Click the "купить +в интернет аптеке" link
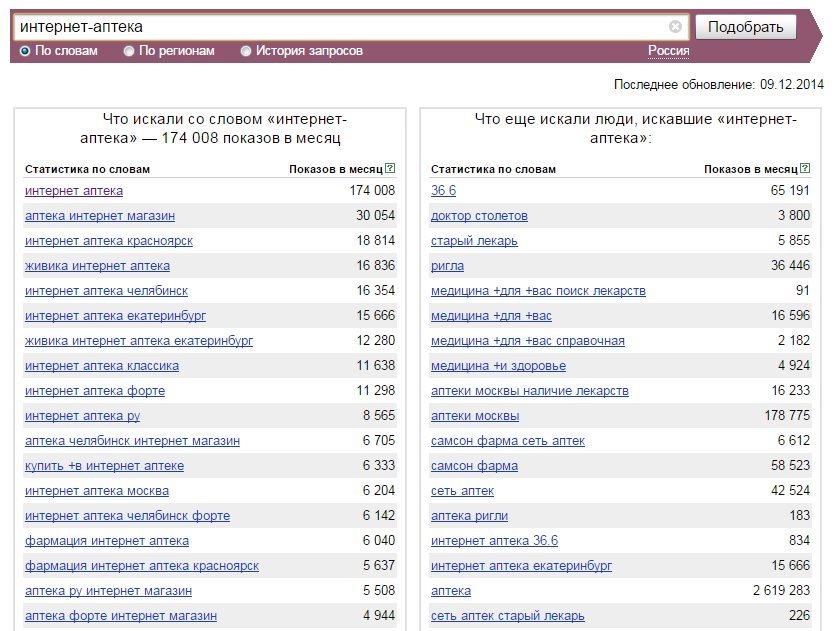The image size is (836, 631). 104,466
